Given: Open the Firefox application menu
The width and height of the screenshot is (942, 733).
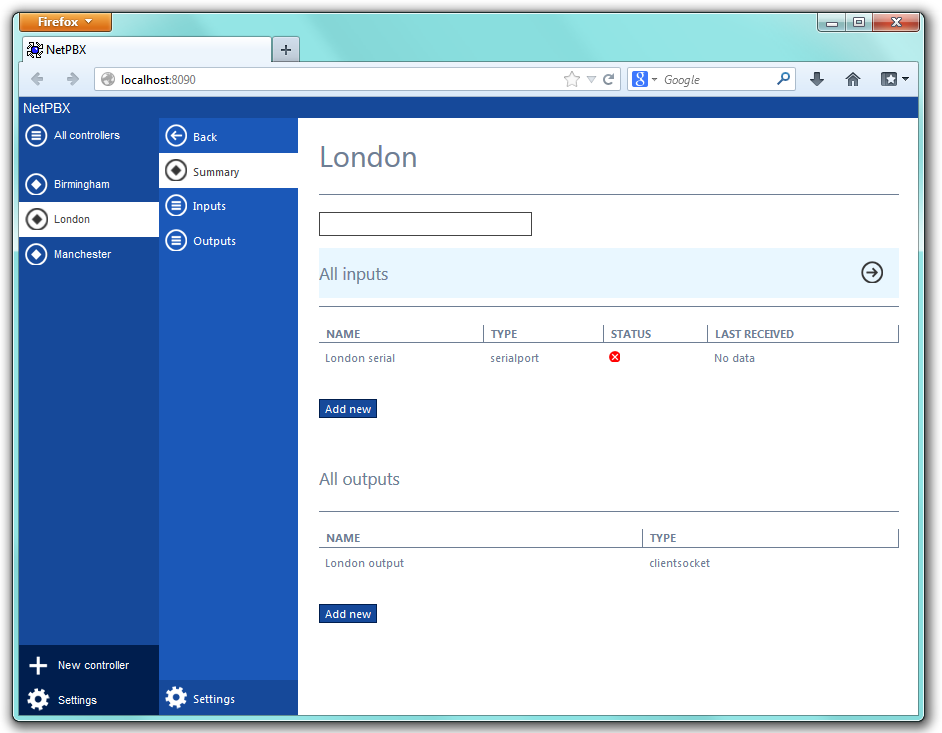Looking at the screenshot, I should tap(65, 22).
